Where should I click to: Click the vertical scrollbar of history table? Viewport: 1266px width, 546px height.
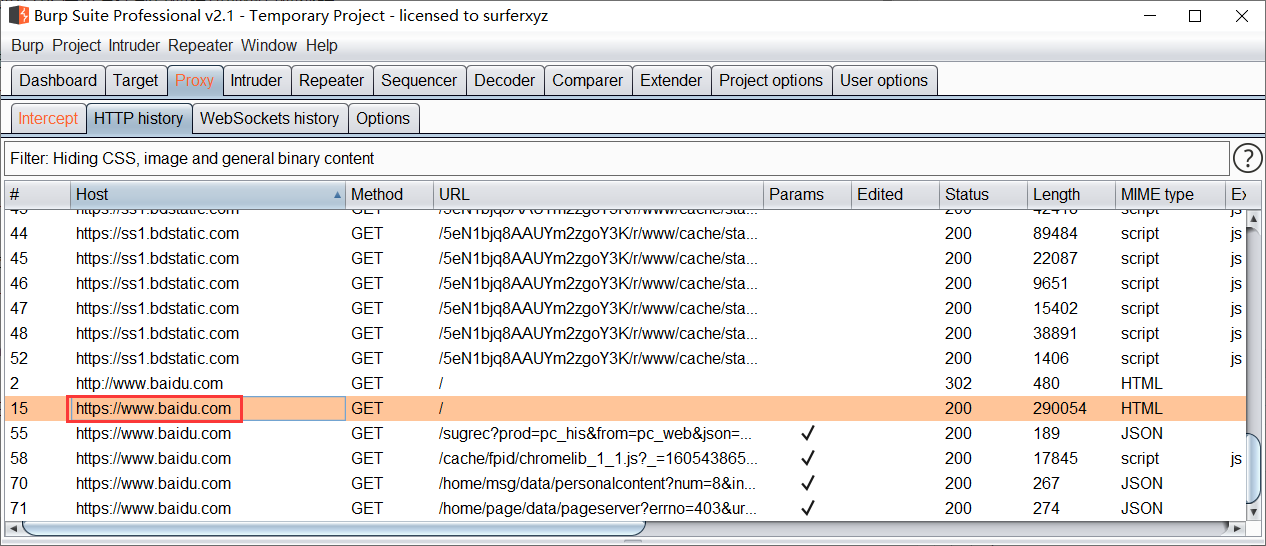[x=1254, y=364]
